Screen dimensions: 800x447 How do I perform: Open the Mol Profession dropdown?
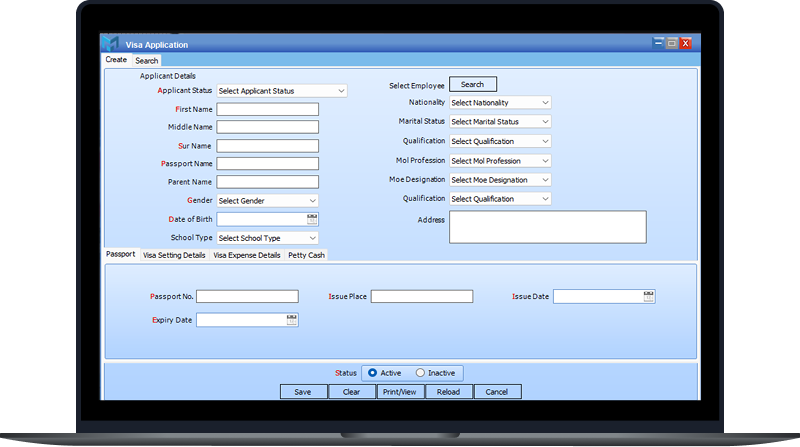[500, 161]
